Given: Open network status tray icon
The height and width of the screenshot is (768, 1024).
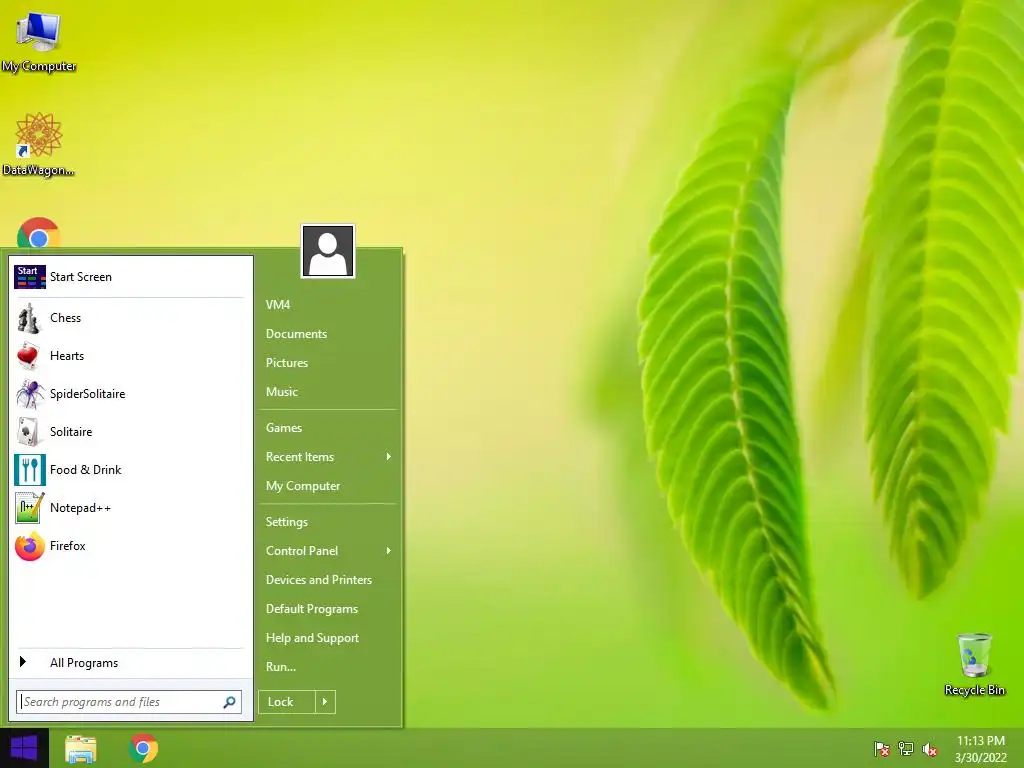Looking at the screenshot, I should [x=906, y=749].
